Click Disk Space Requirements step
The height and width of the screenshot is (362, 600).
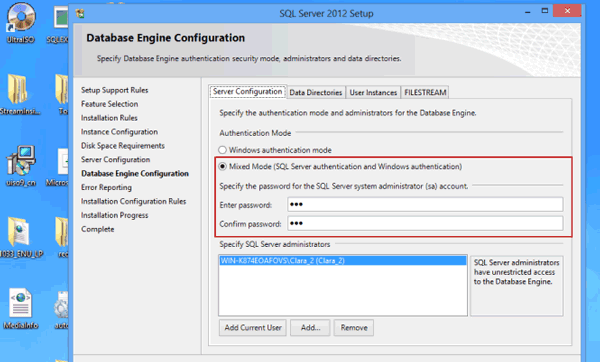[122, 146]
